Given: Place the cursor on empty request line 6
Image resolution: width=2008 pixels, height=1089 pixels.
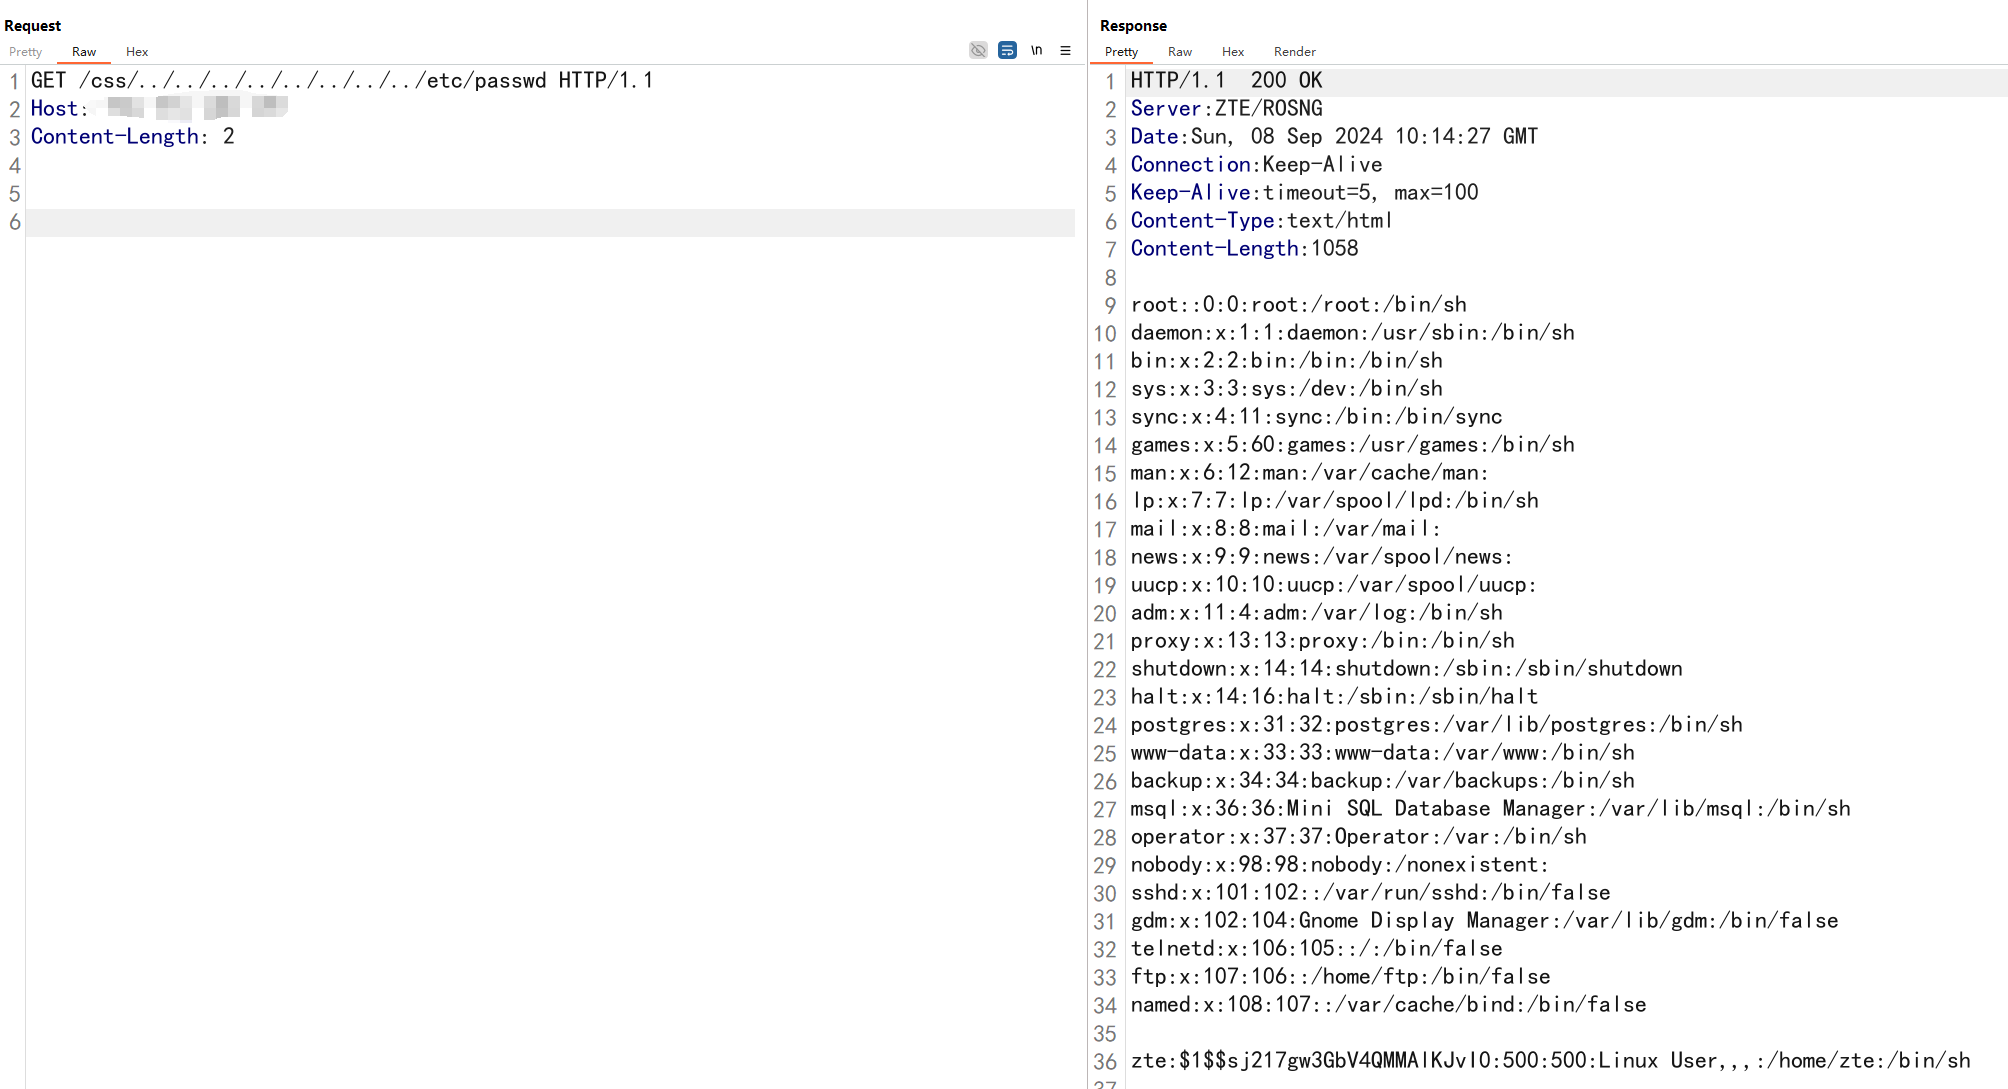Looking at the screenshot, I should coord(550,222).
